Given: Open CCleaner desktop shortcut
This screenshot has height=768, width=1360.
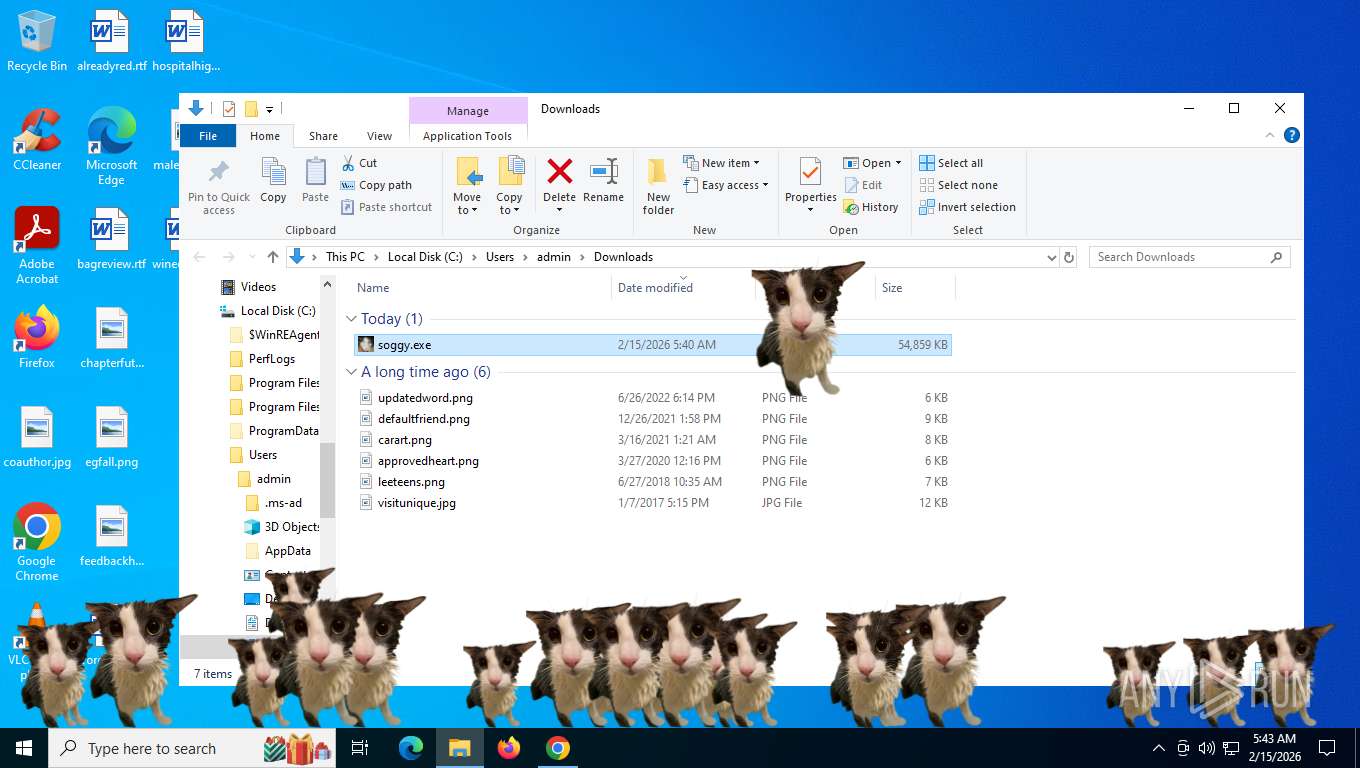Looking at the screenshot, I should [37, 139].
